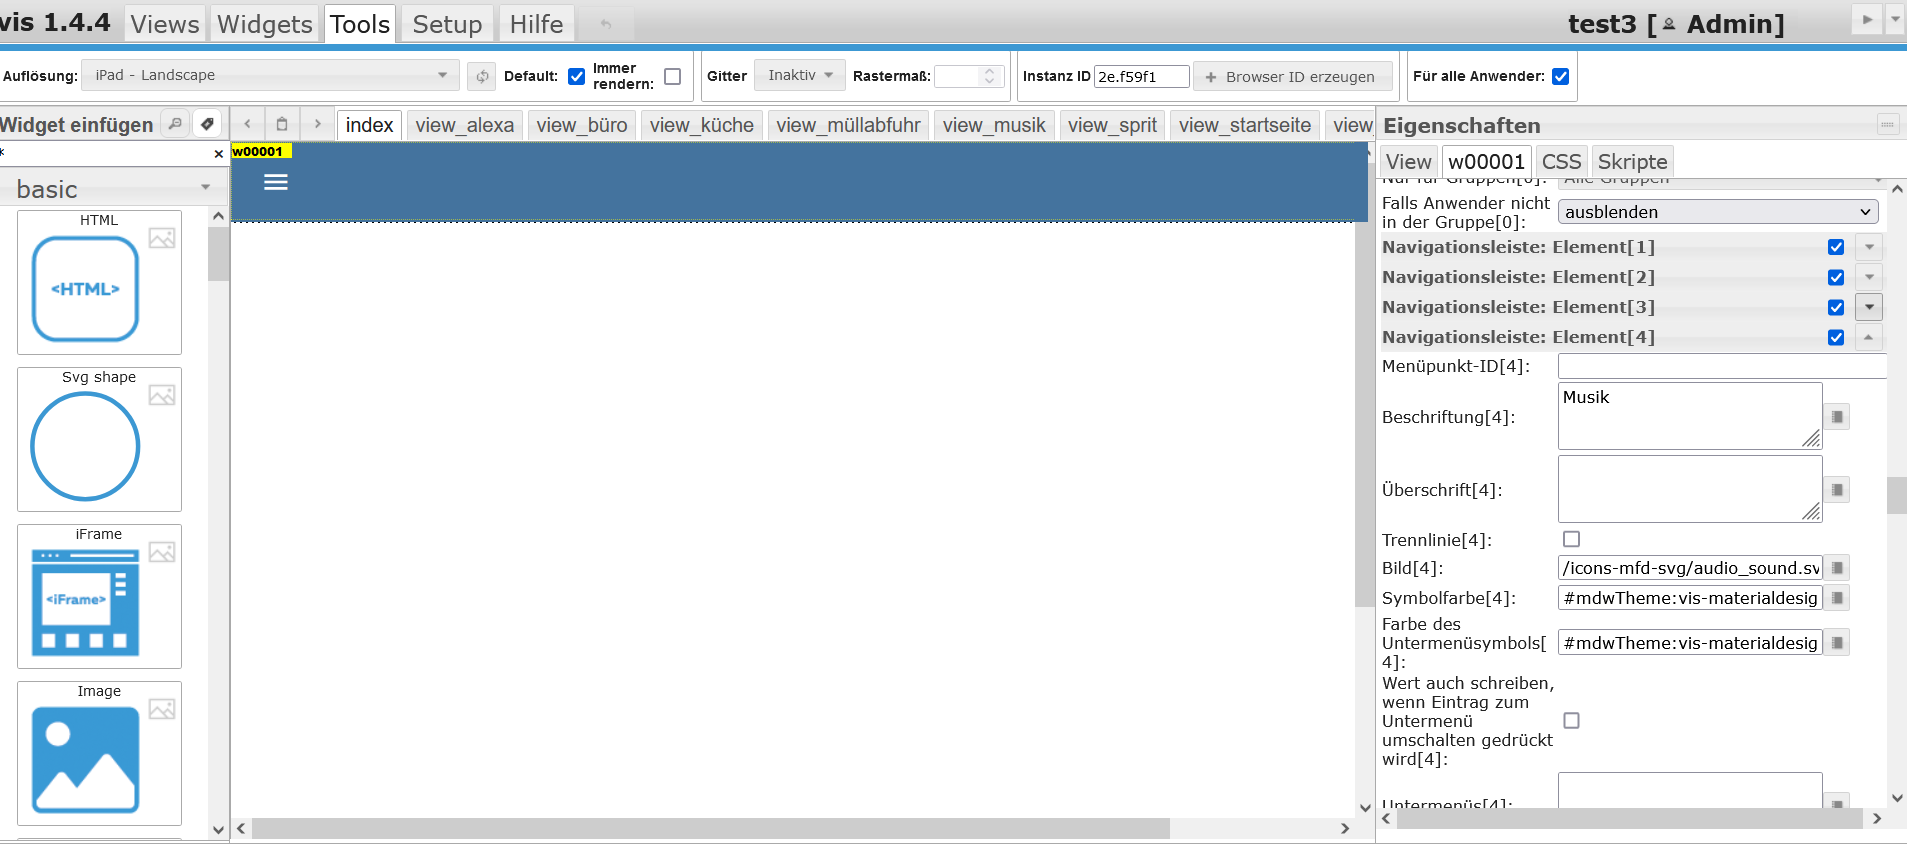Click the Instanz ID input field
This screenshot has height=845, width=1907.
(1141, 77)
